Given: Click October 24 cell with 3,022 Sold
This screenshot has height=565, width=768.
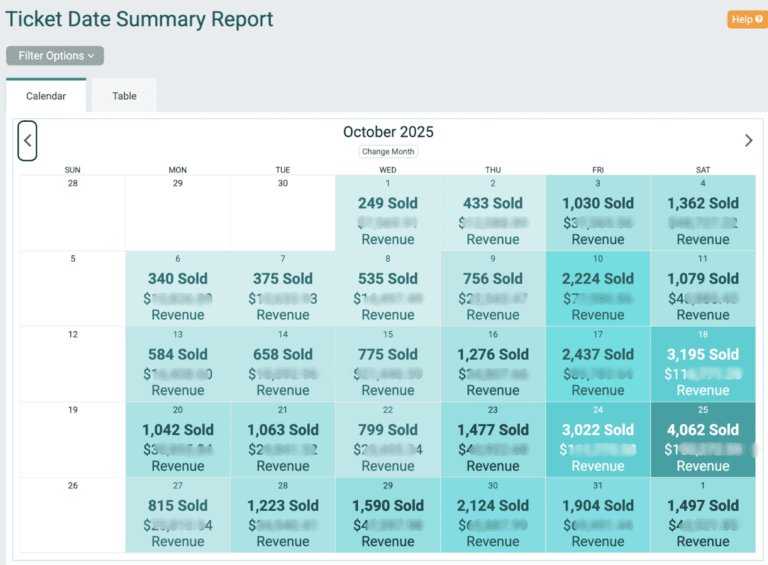Looking at the screenshot, I should (597, 439).
